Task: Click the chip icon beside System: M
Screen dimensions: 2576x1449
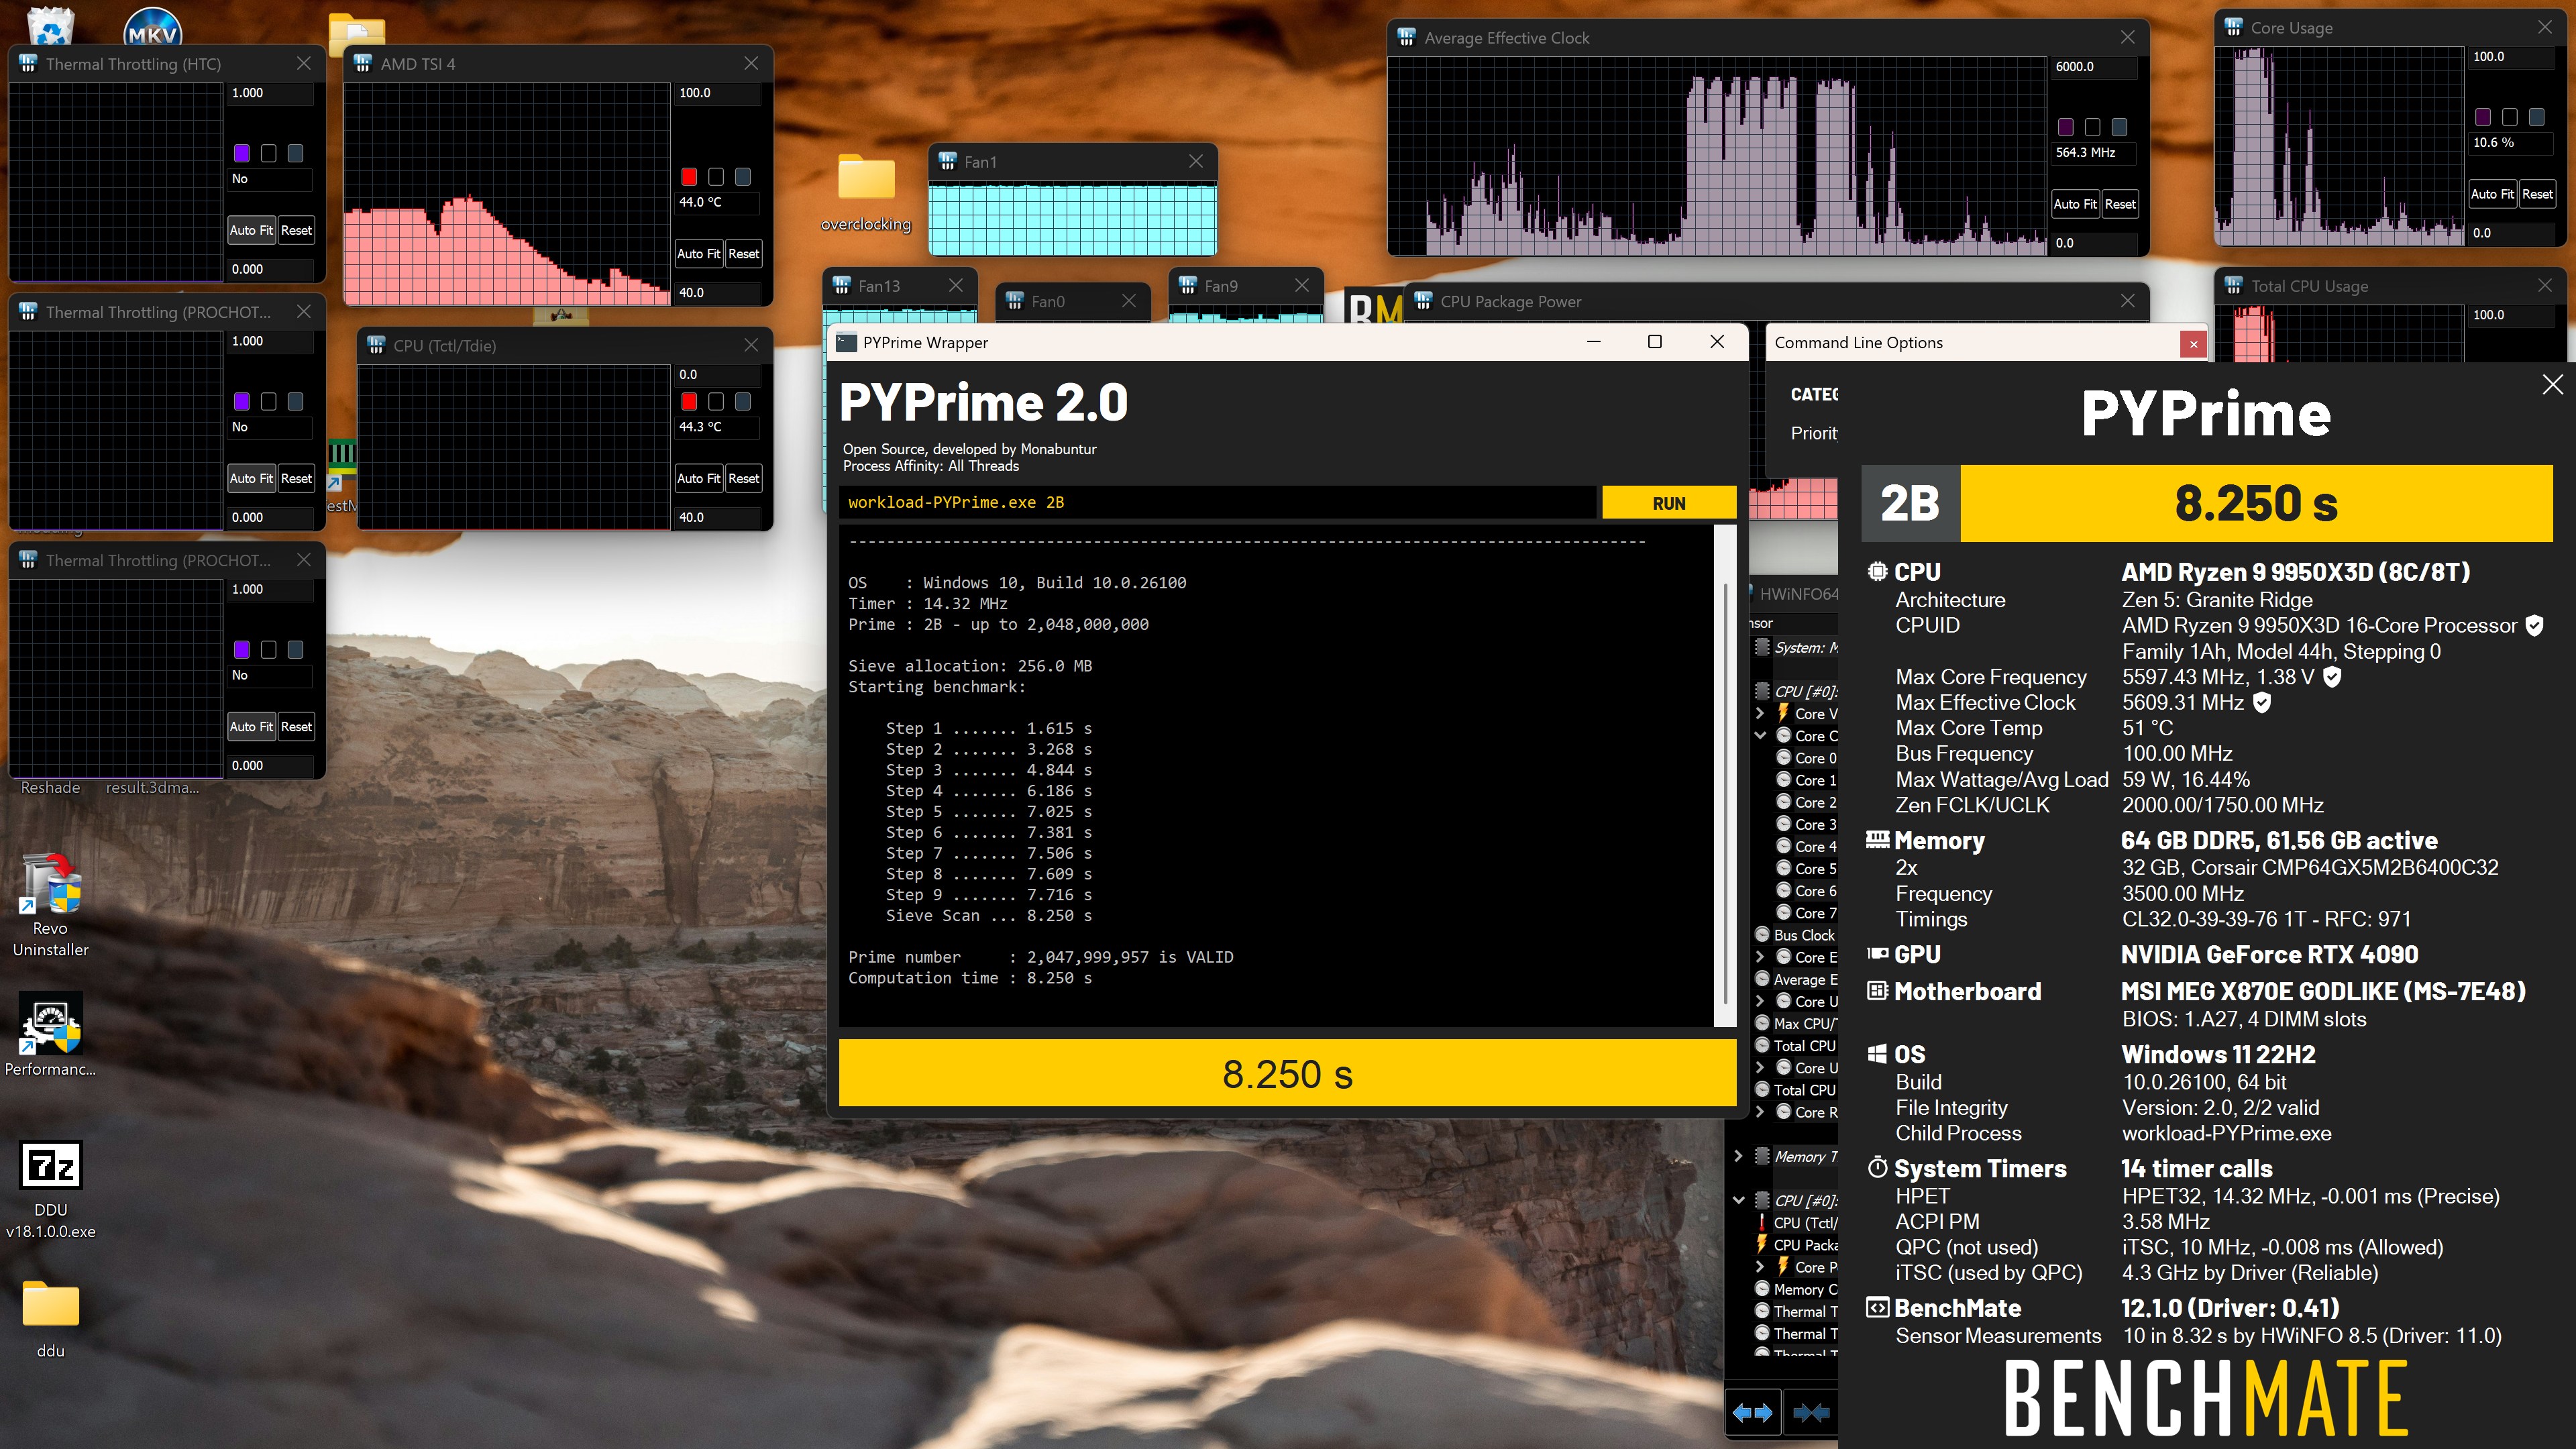Action: tap(1762, 647)
